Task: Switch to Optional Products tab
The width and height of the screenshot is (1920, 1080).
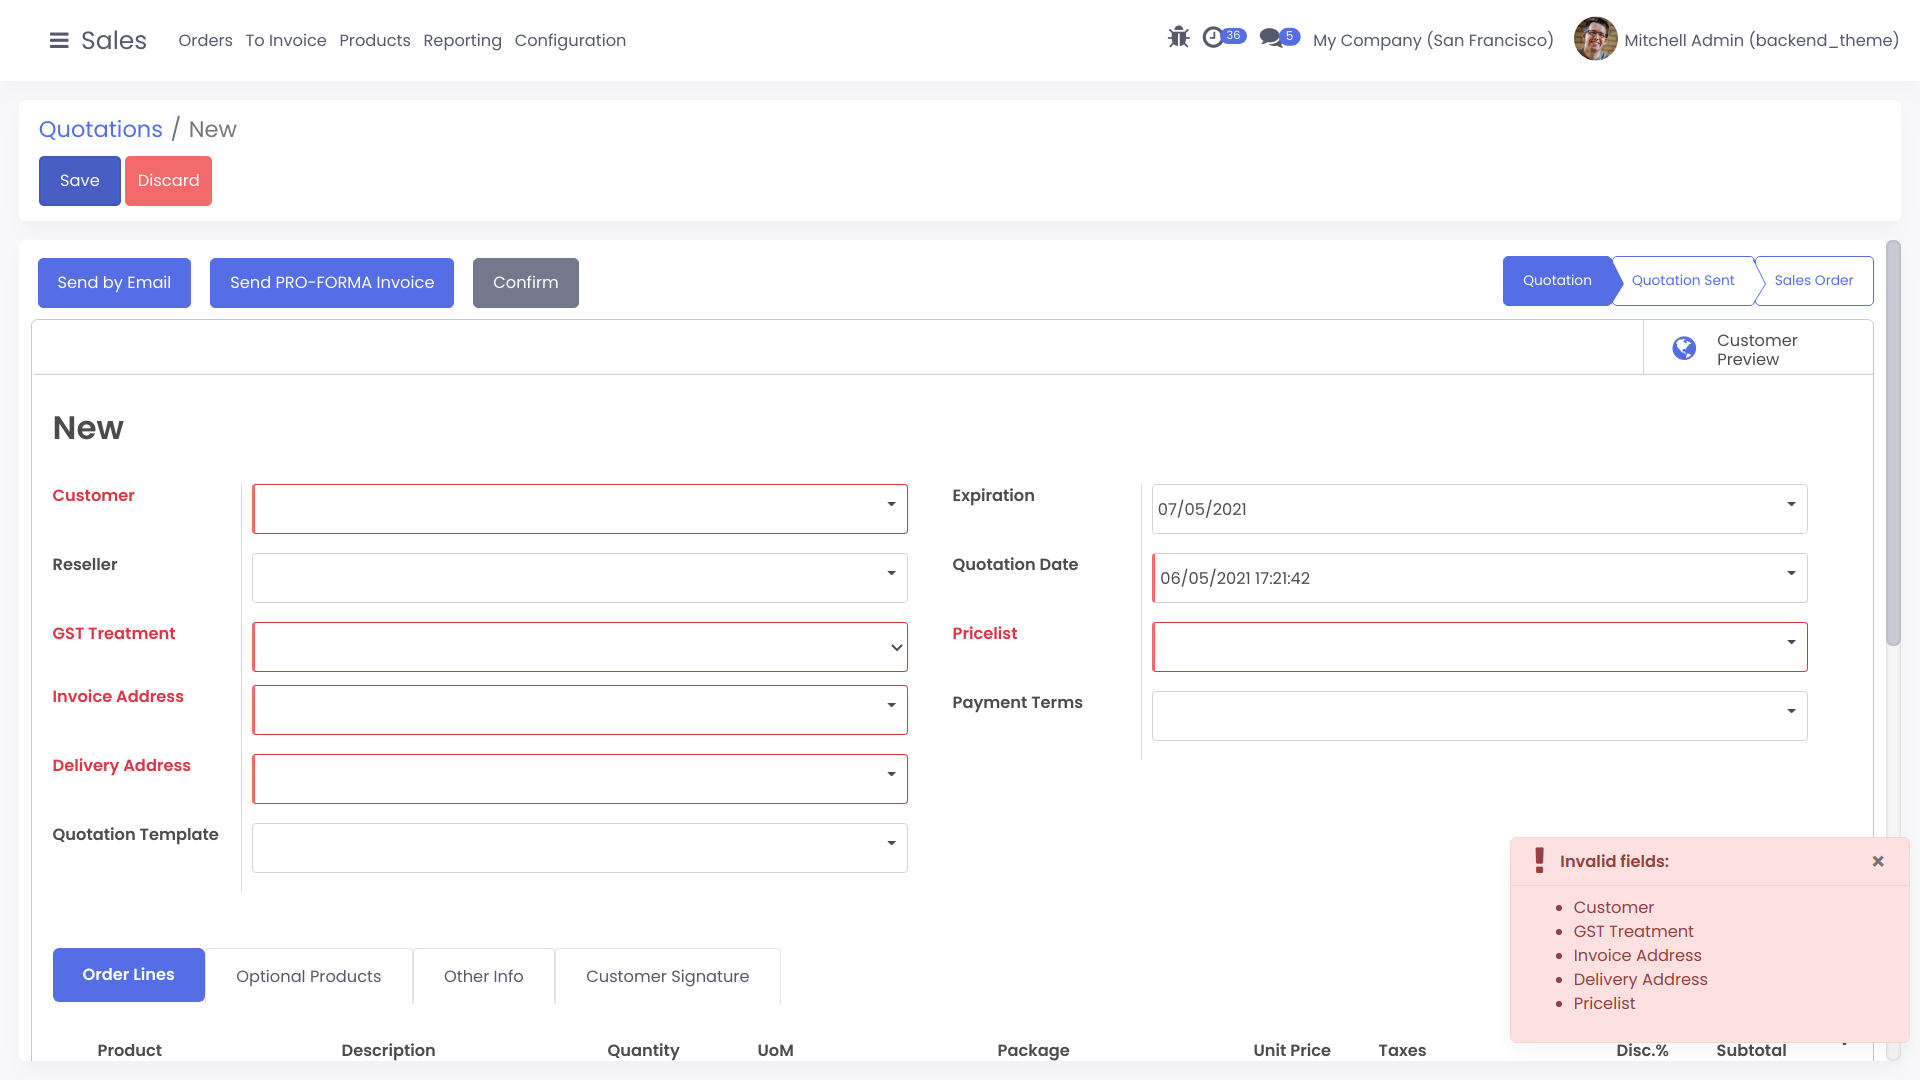Action: 308,976
